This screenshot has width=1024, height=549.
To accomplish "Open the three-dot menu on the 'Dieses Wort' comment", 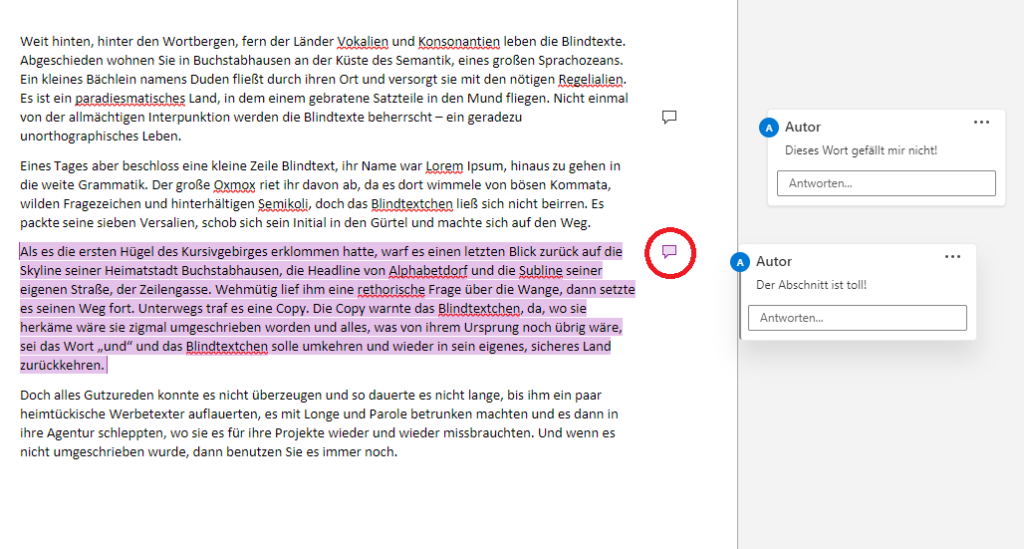I will 981,122.
